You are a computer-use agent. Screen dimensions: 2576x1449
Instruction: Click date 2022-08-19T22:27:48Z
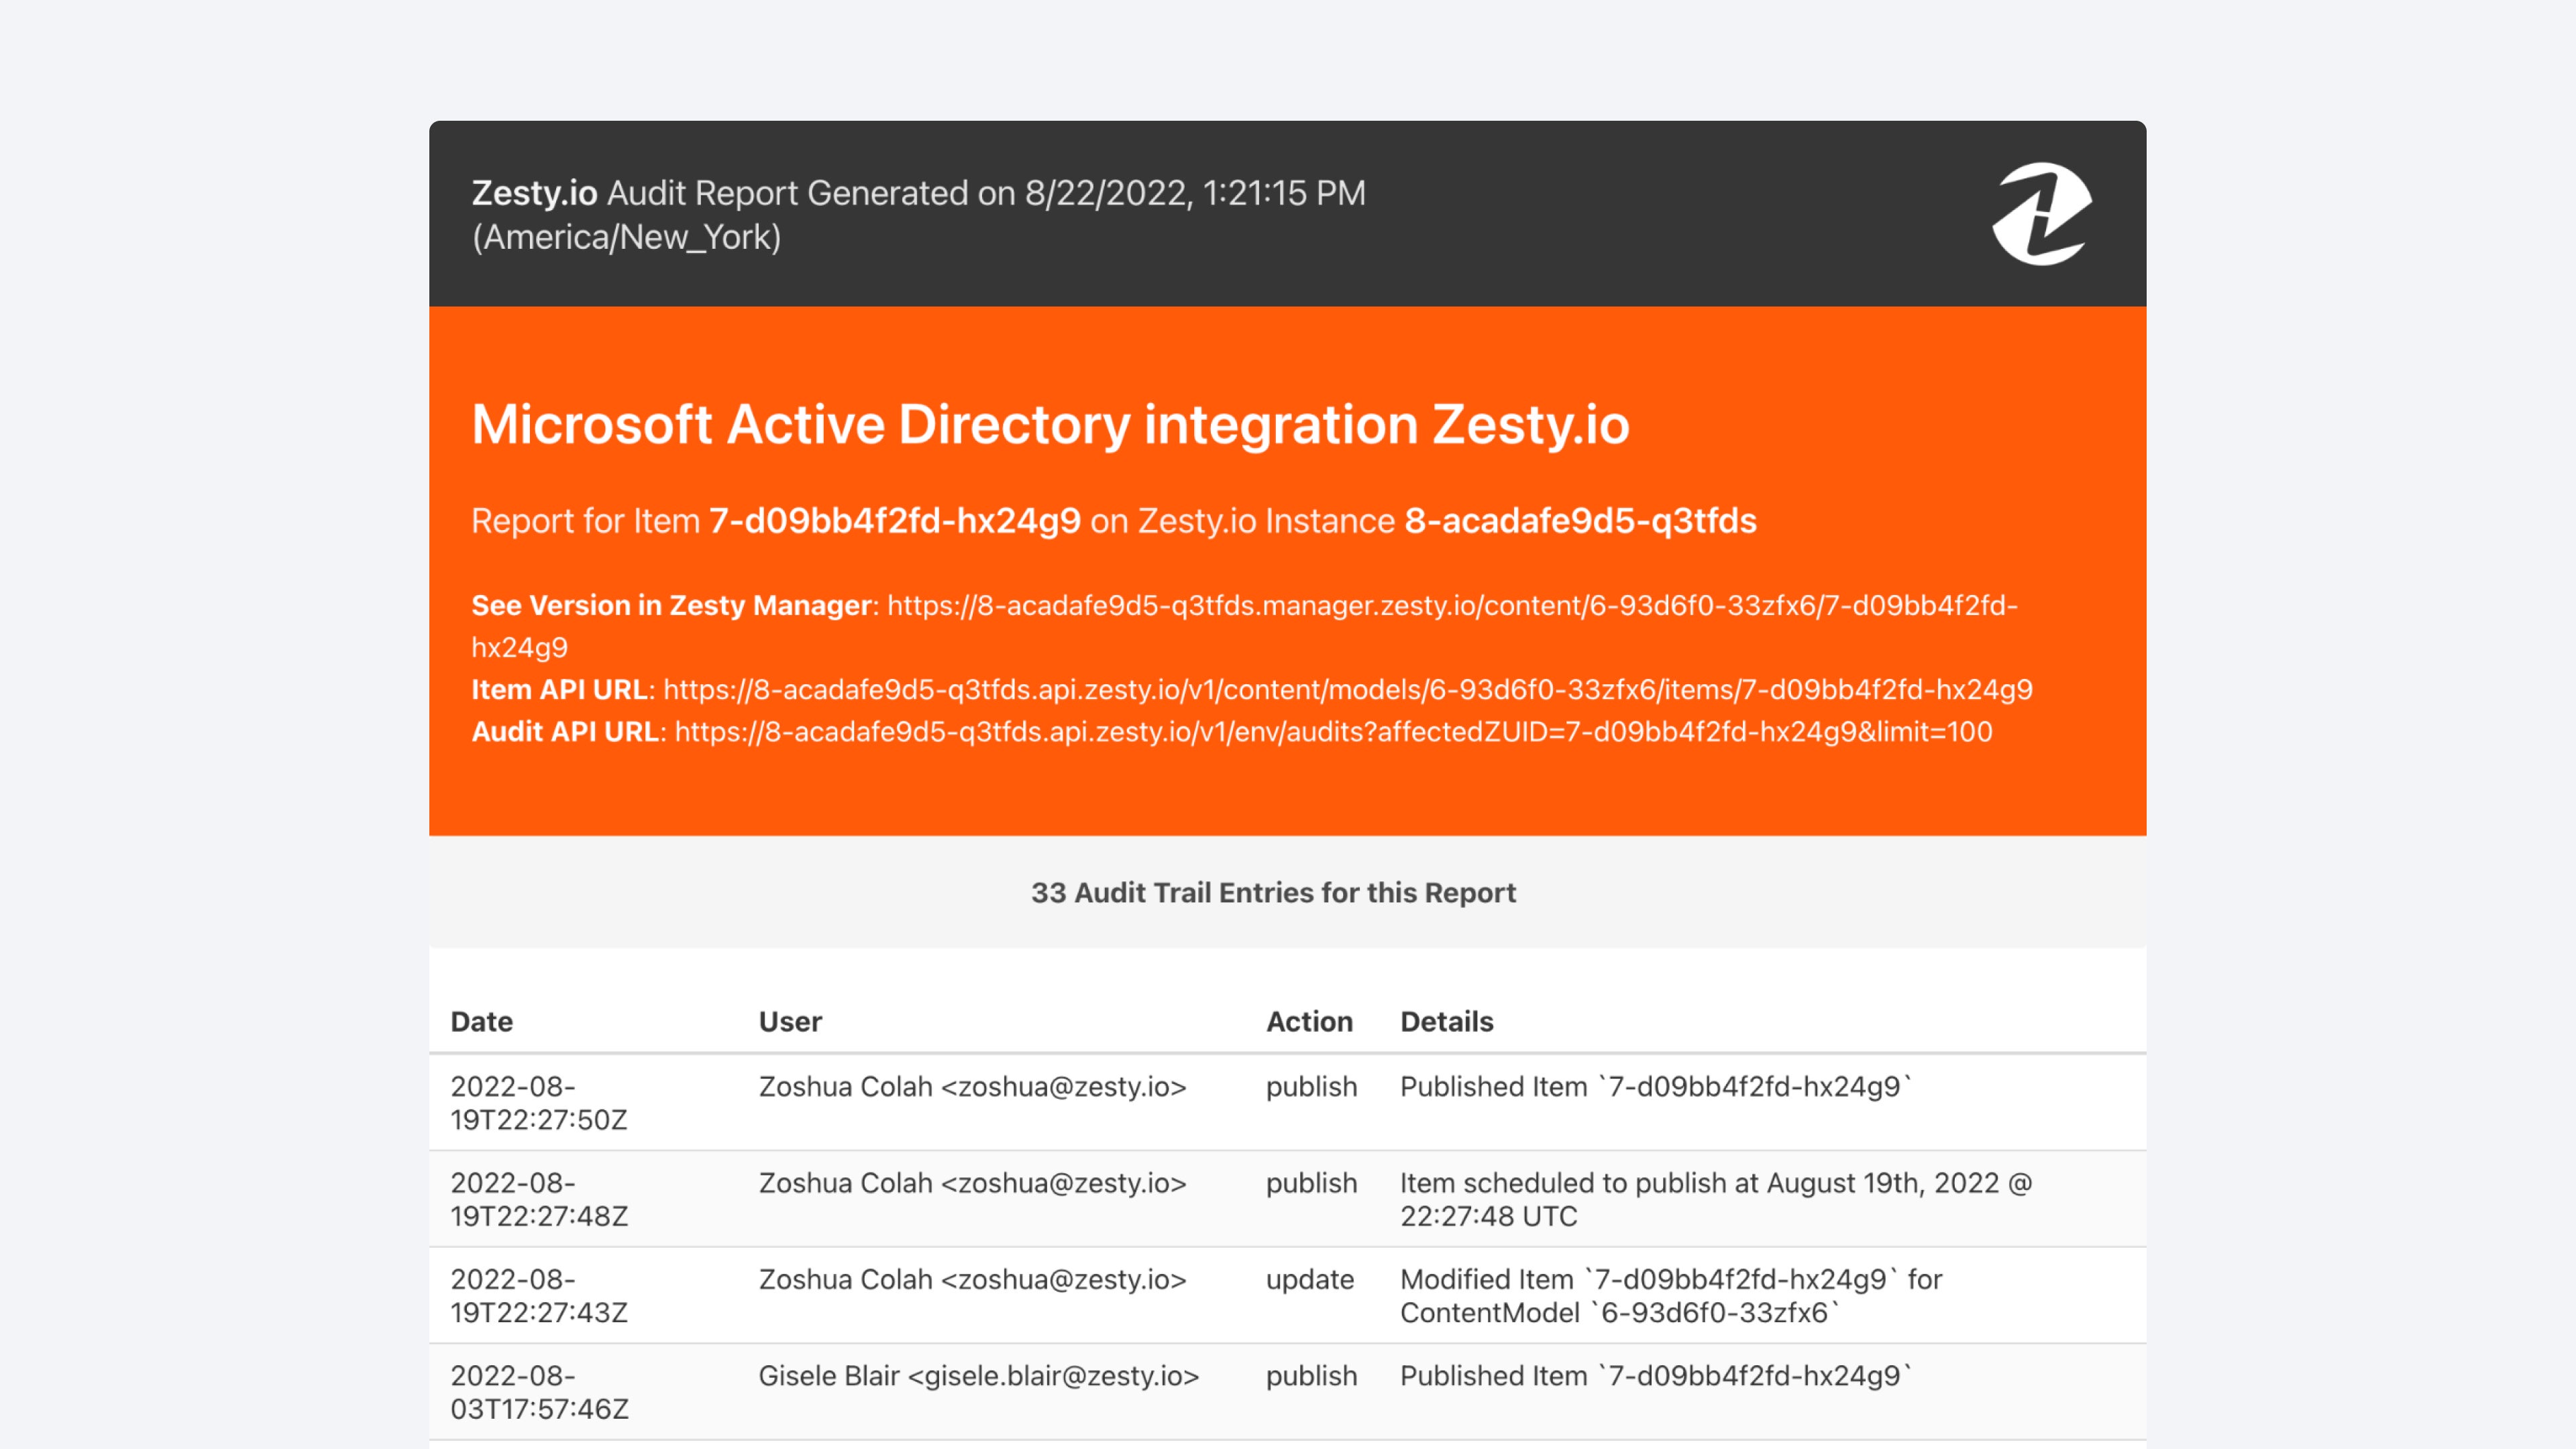539,1199
